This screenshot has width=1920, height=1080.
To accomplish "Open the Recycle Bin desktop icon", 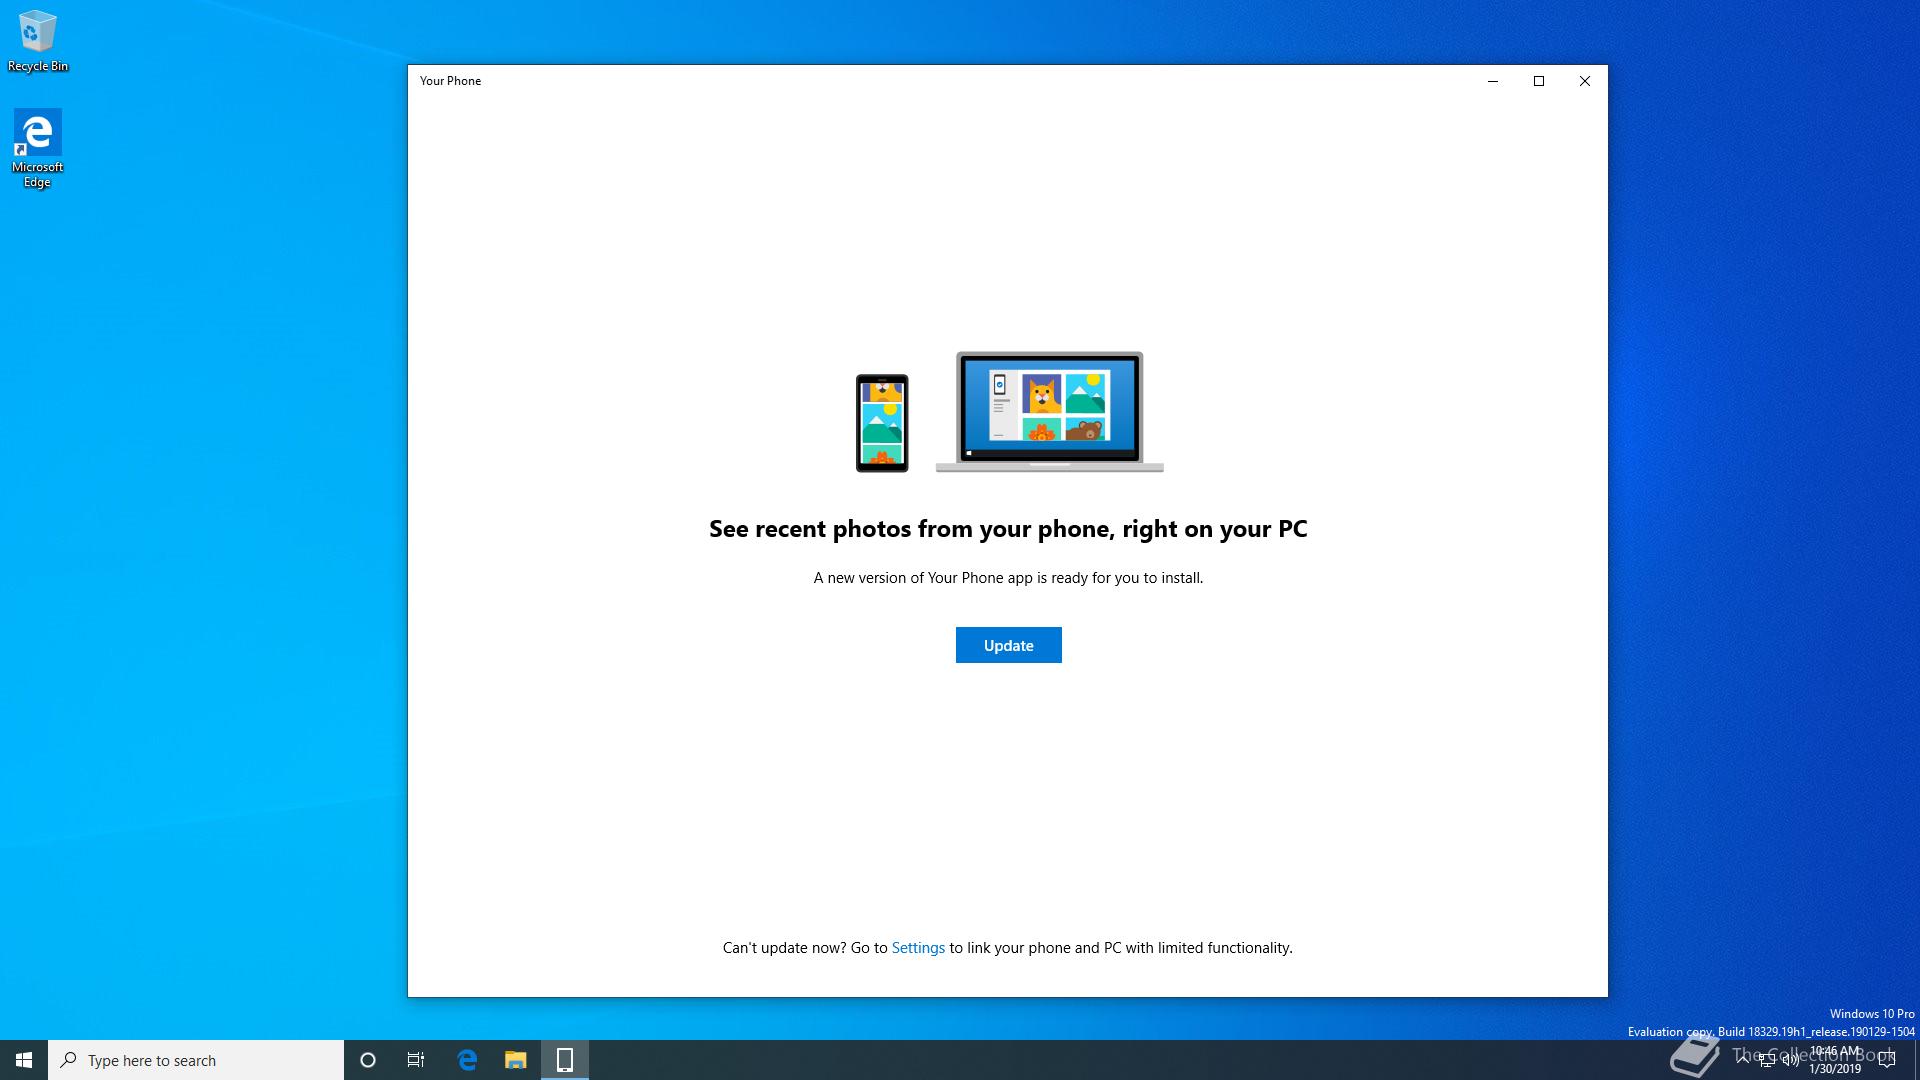I will coord(38,41).
